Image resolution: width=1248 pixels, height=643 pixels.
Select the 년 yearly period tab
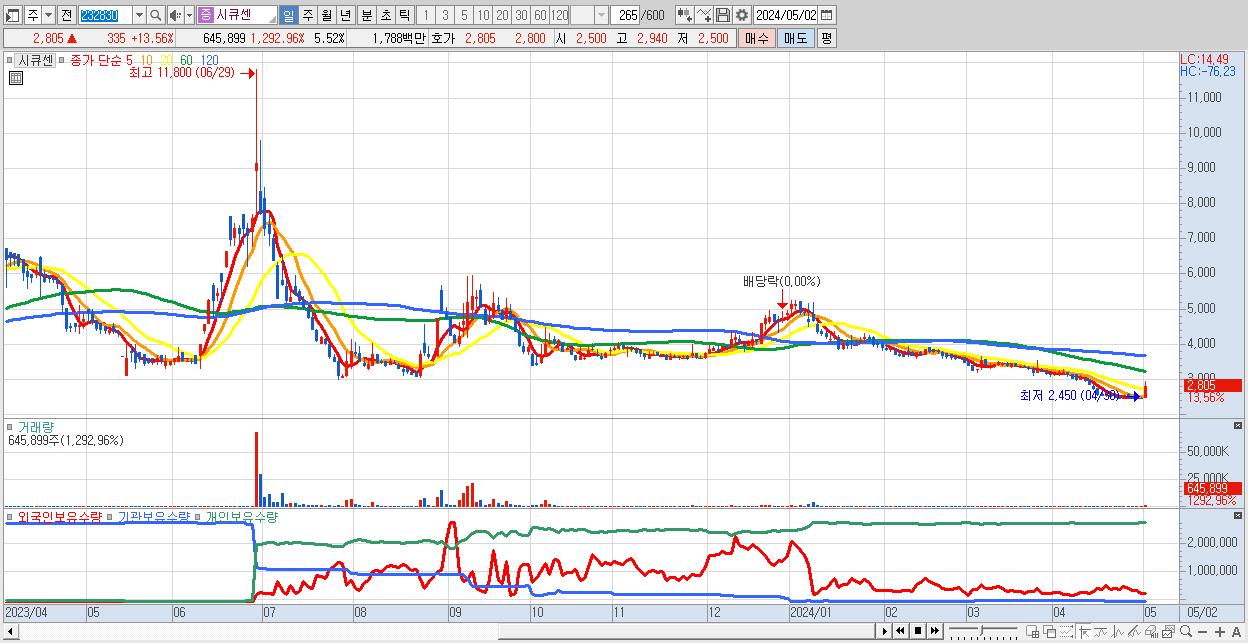345,15
